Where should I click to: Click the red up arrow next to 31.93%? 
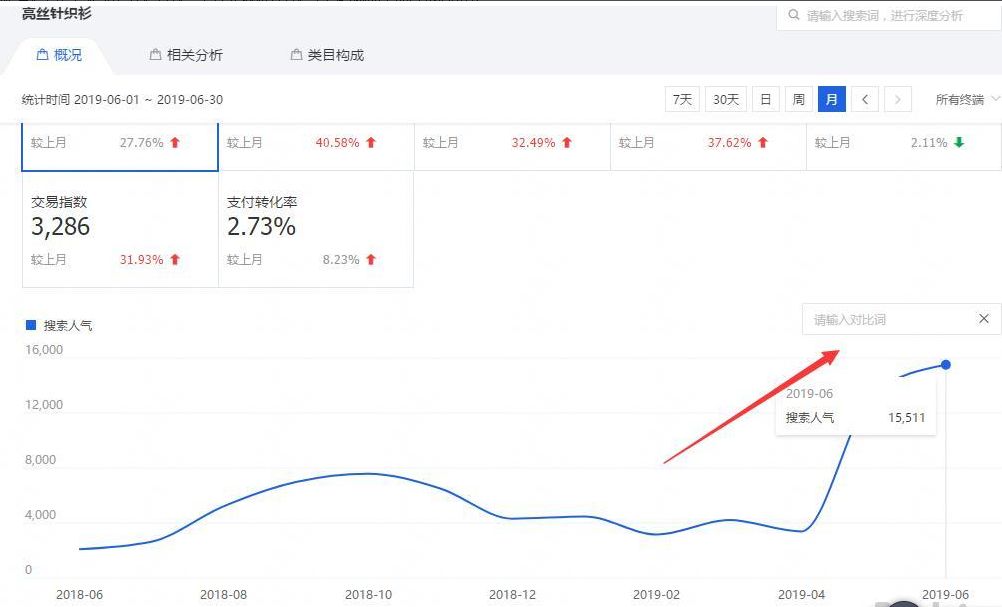176,259
